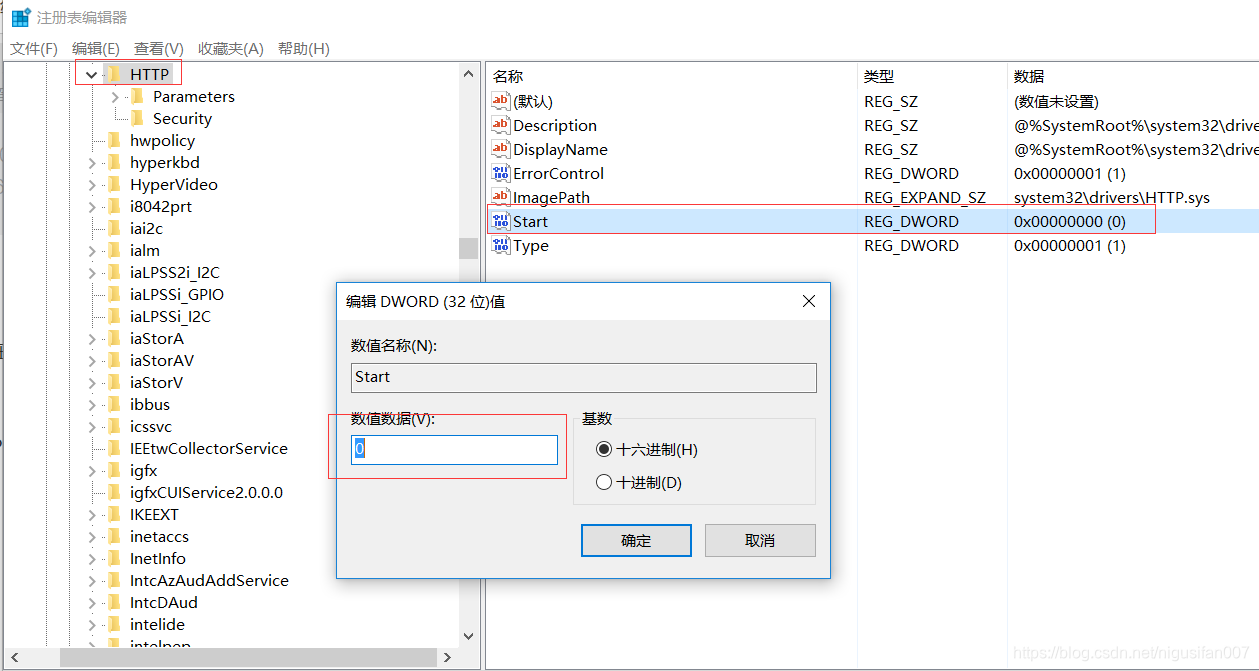
Task: Click the horizontal scrollbar right arrow
Action: pos(447,657)
